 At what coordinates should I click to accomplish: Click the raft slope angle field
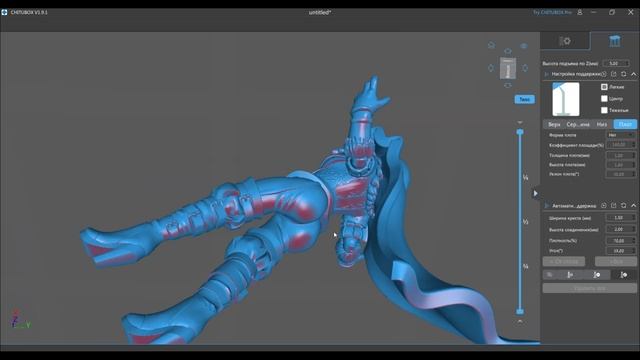tap(620, 174)
